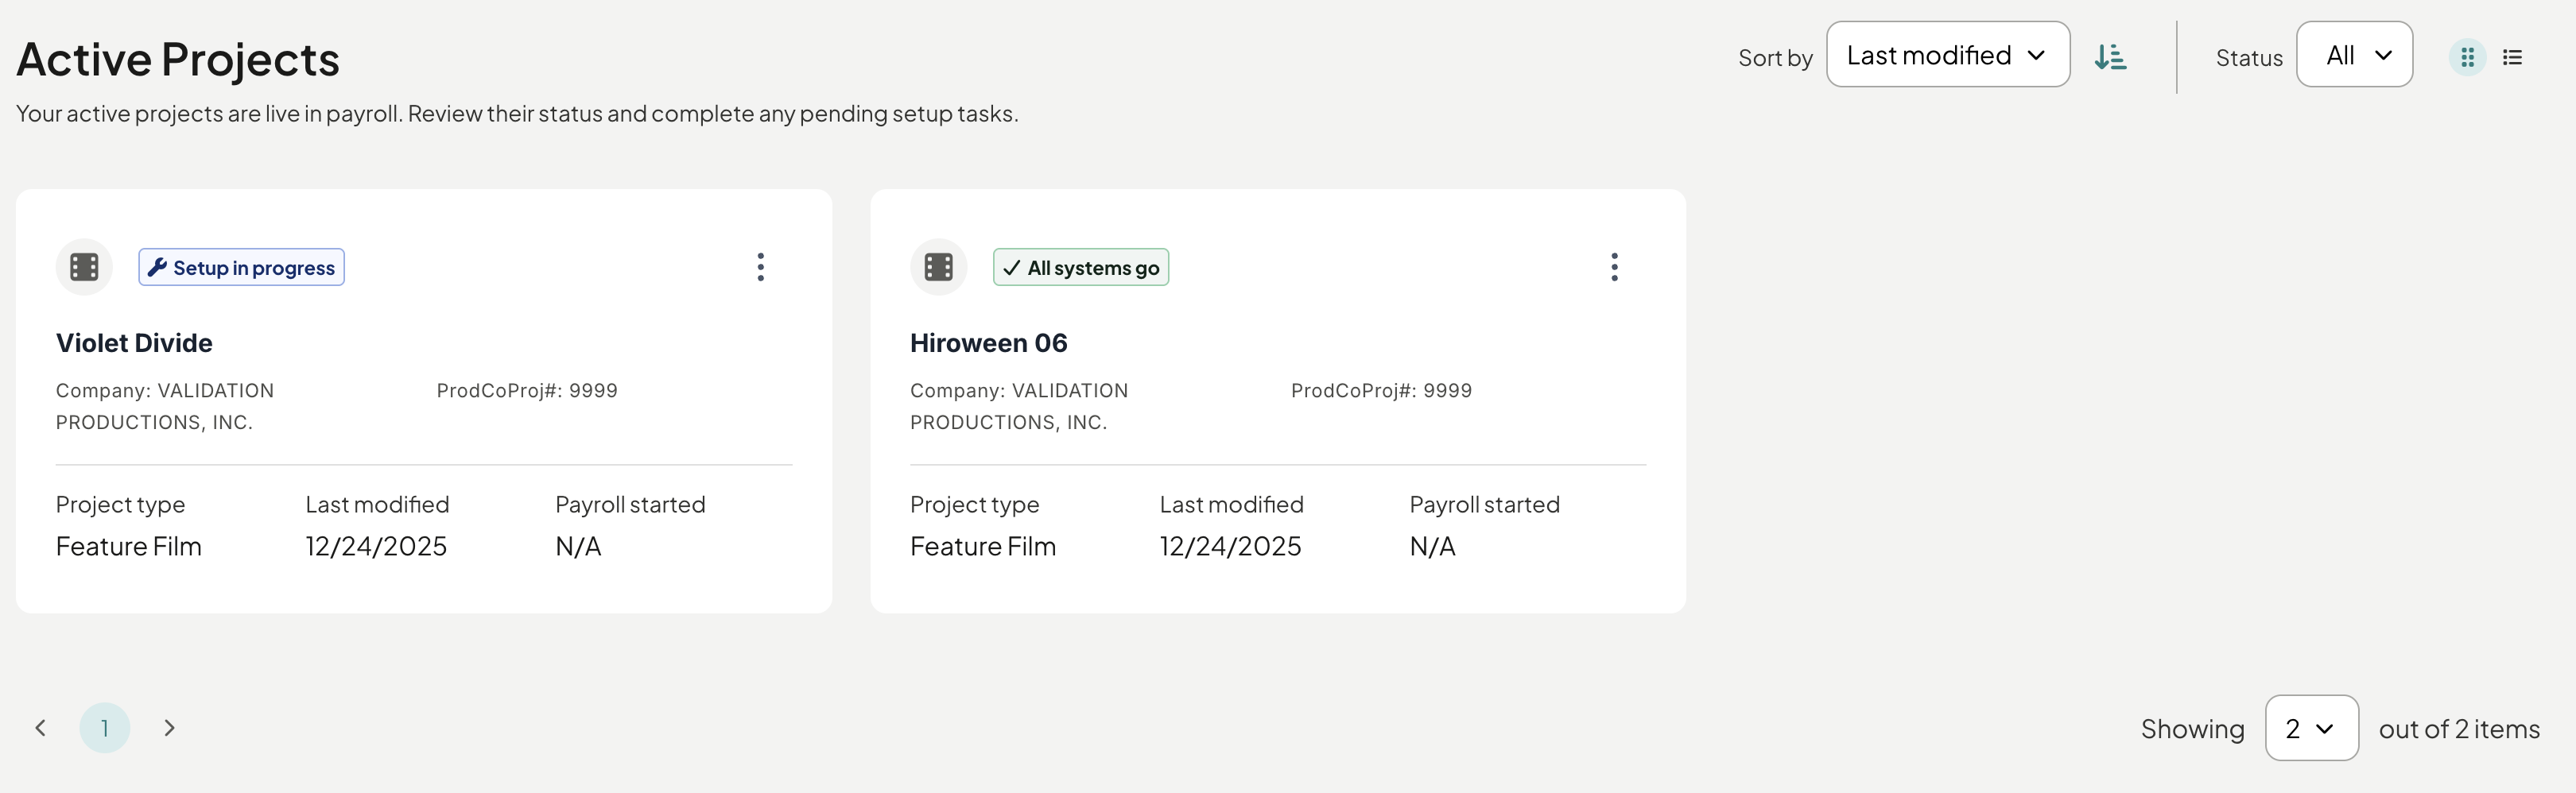Open the Status filter dropdown
This screenshot has height=793, width=2576.
point(2354,55)
